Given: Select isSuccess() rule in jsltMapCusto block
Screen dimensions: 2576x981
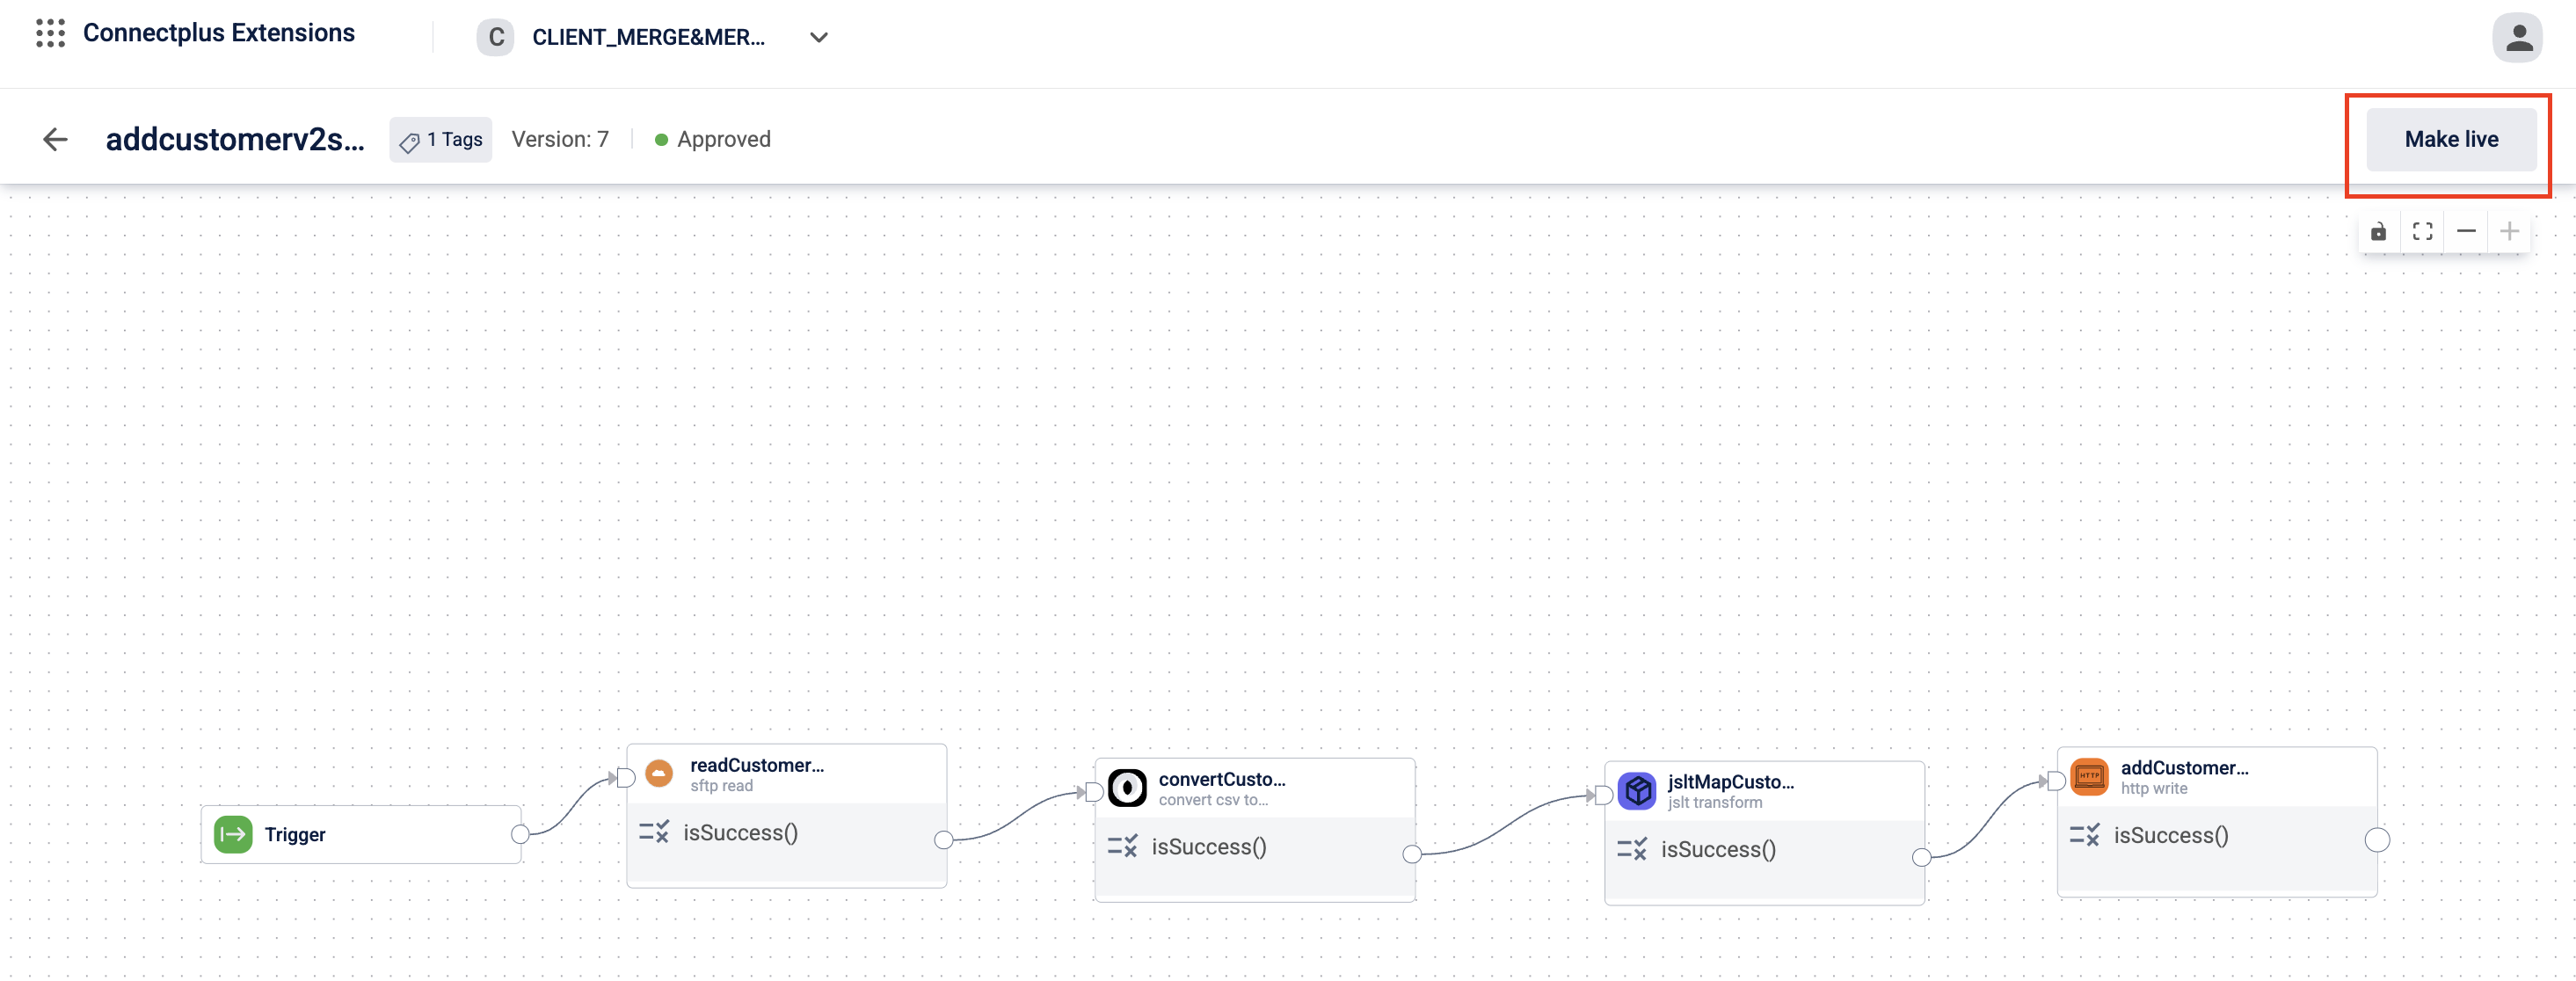Looking at the screenshot, I should pyautogui.click(x=1717, y=849).
